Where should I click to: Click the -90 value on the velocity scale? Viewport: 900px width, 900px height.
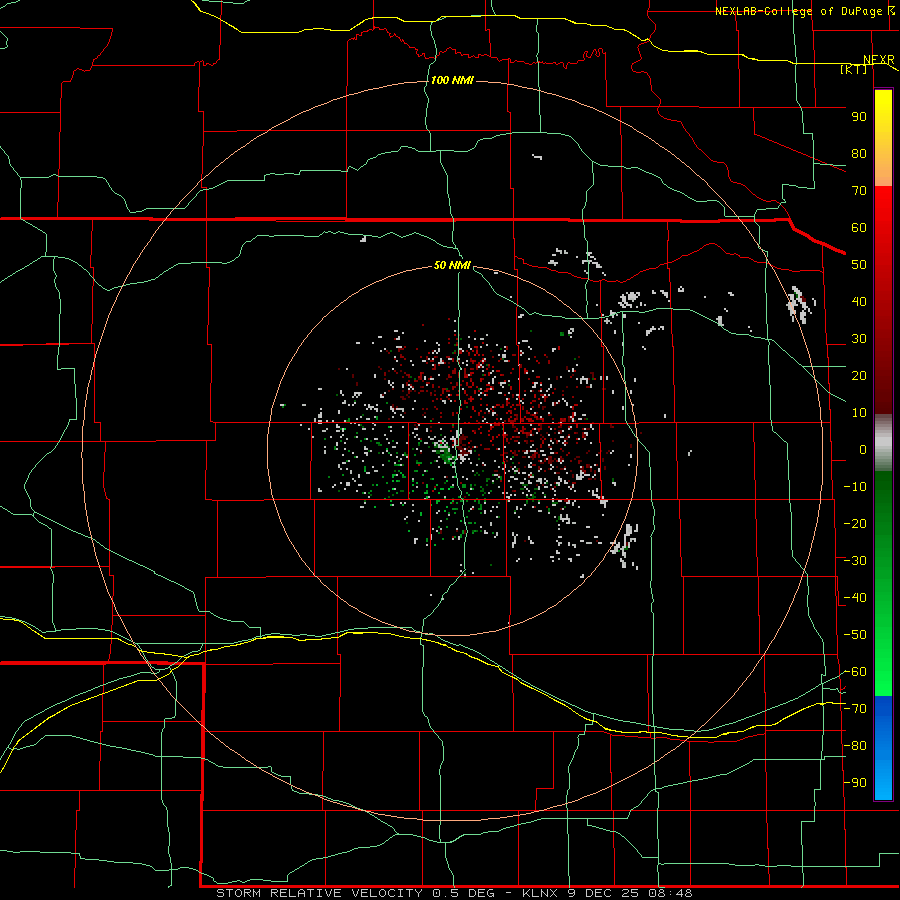point(855,783)
